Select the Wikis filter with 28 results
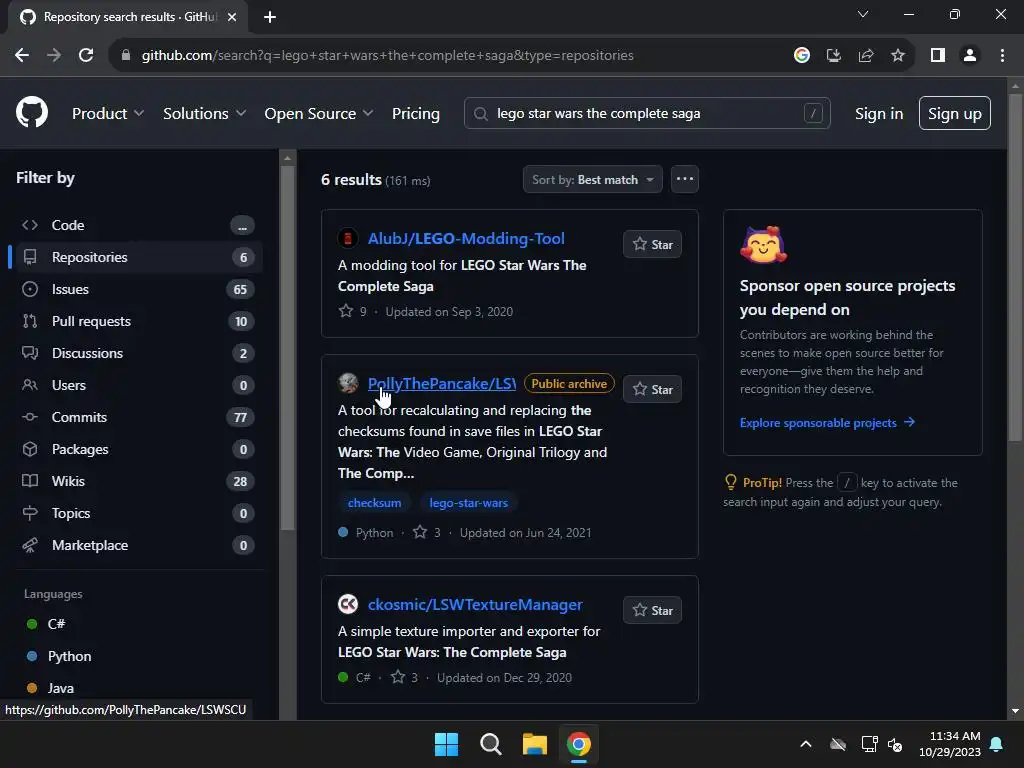This screenshot has width=1024, height=768. (136, 481)
